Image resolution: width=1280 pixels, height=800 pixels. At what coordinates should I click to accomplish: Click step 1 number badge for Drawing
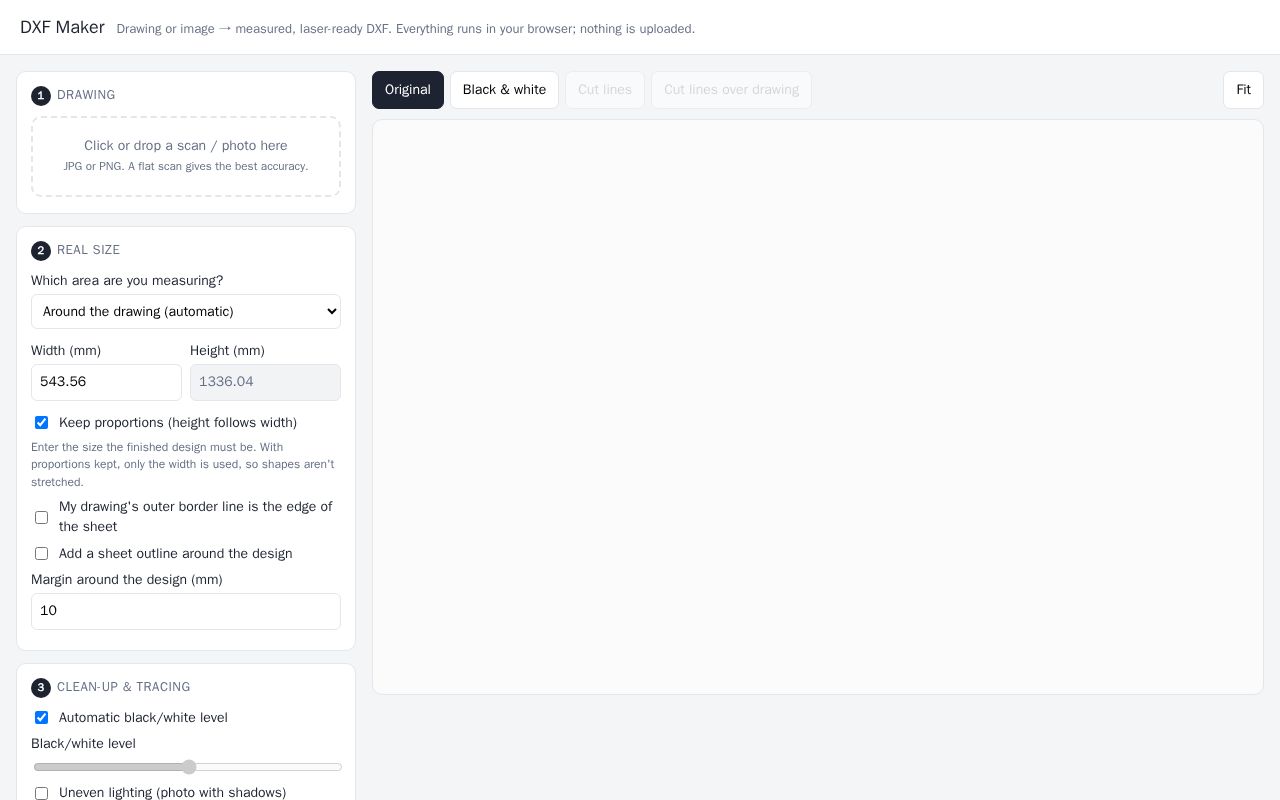coord(41,96)
